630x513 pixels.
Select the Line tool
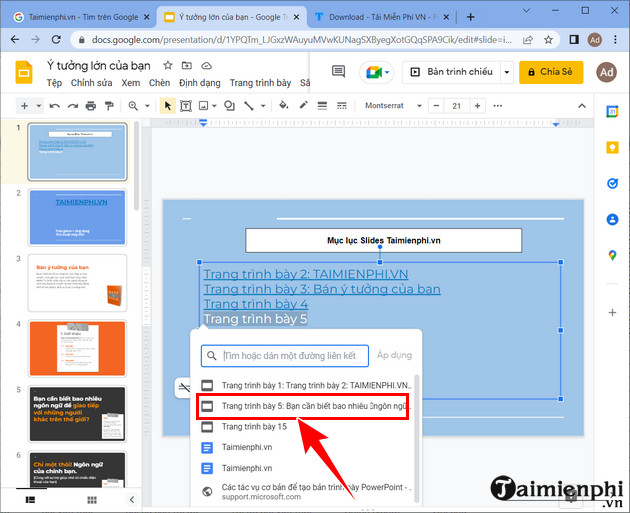click(249, 106)
